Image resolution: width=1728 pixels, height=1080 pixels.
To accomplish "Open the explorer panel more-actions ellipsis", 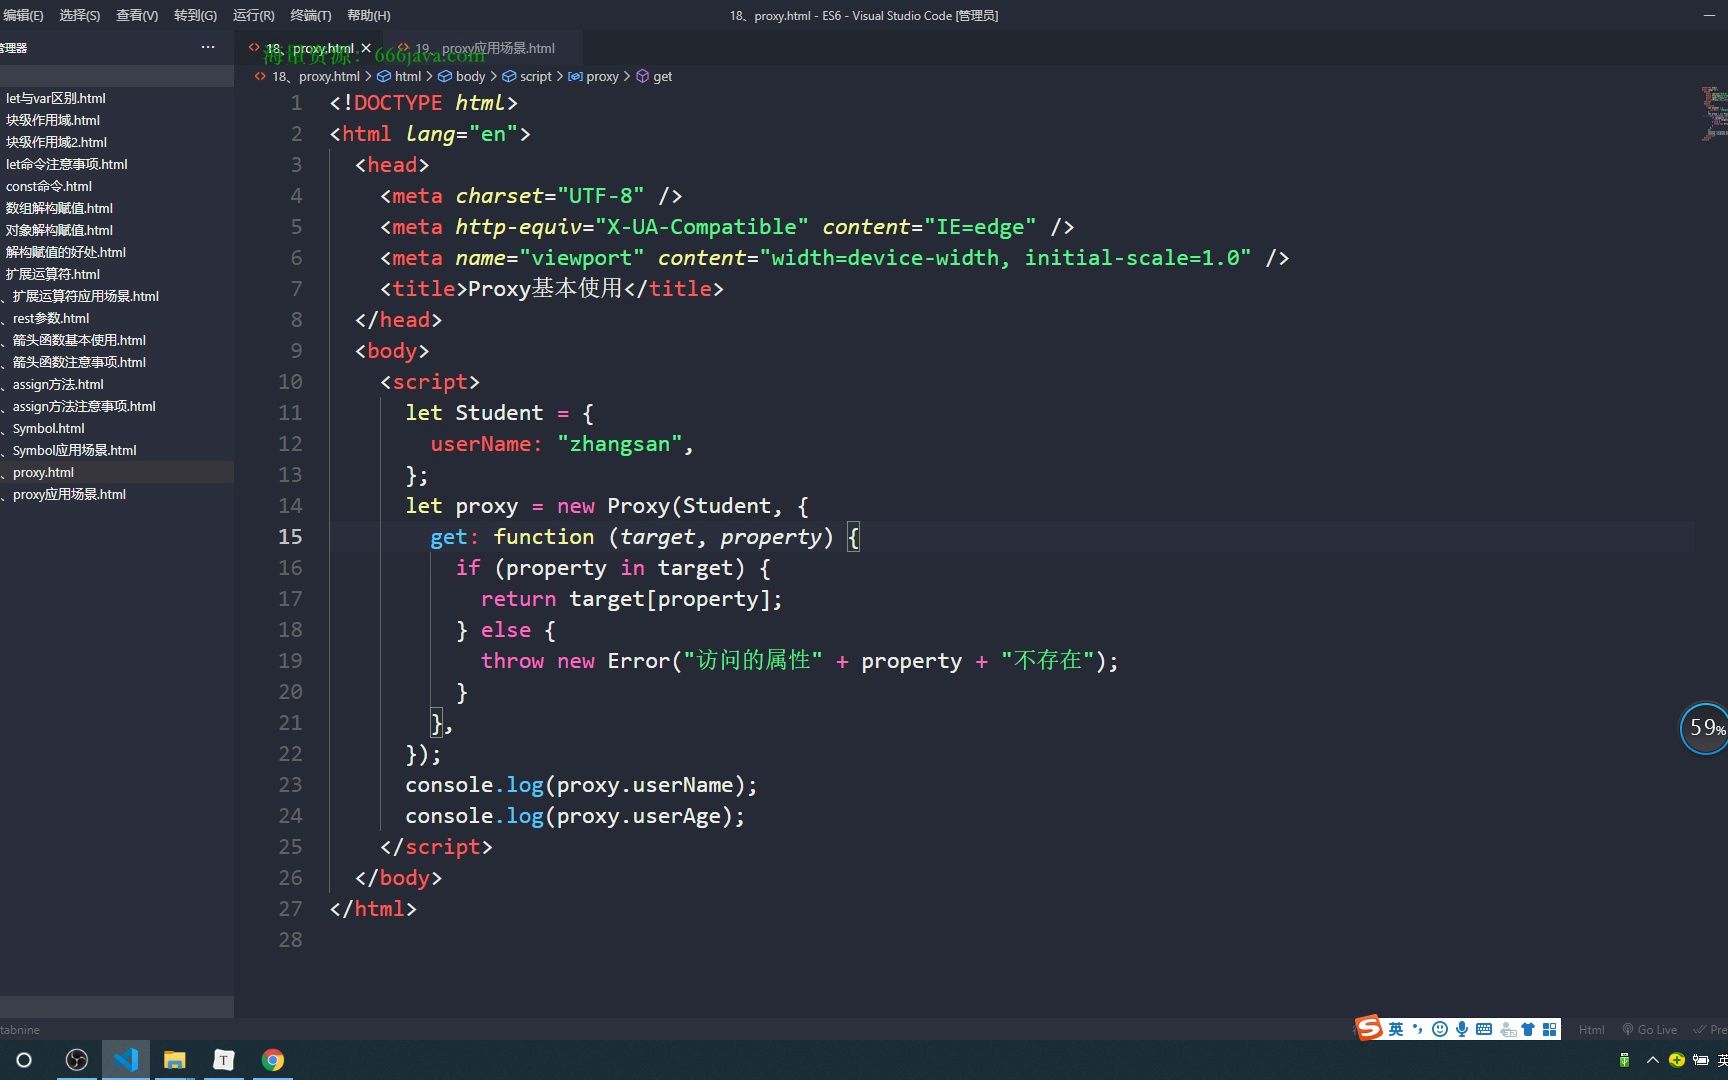I will [208, 47].
